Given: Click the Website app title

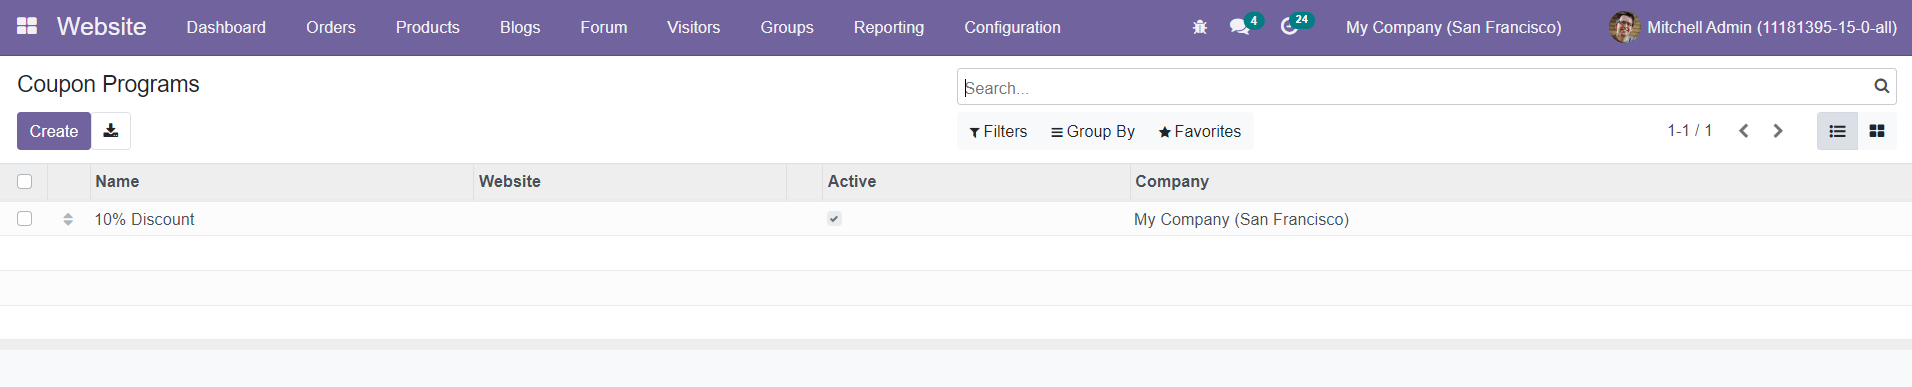Looking at the screenshot, I should pyautogui.click(x=101, y=27).
